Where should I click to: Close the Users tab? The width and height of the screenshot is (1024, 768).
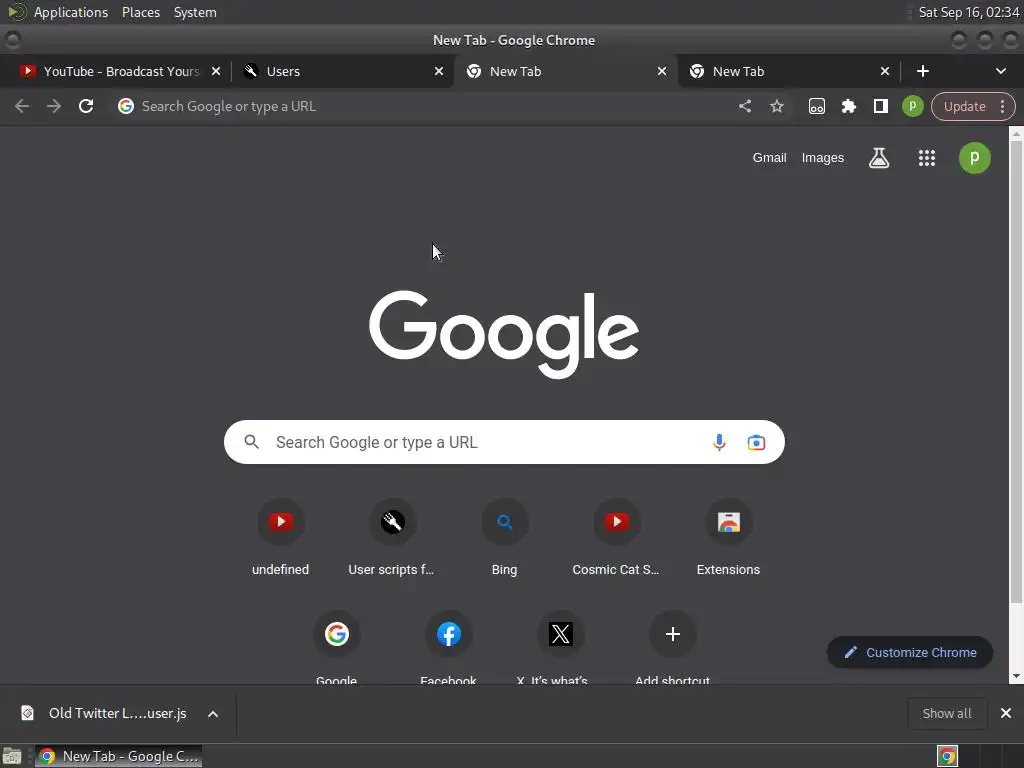(x=439, y=71)
